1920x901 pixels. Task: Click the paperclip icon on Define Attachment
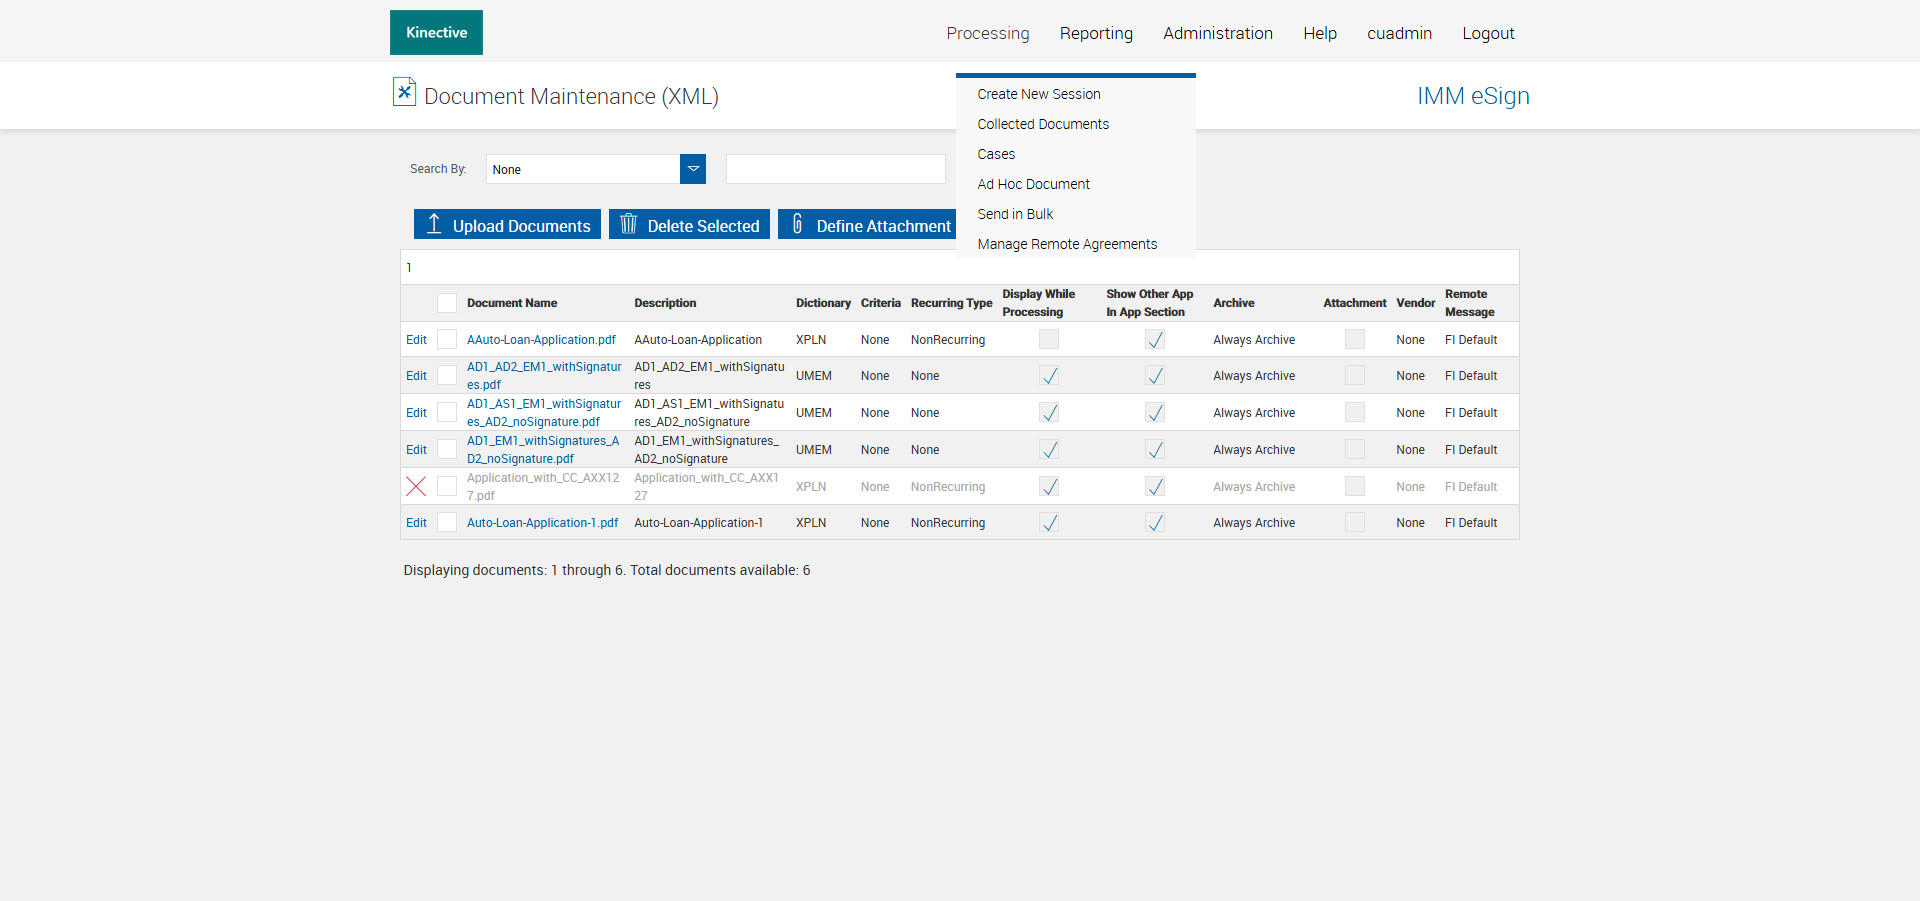click(x=797, y=224)
